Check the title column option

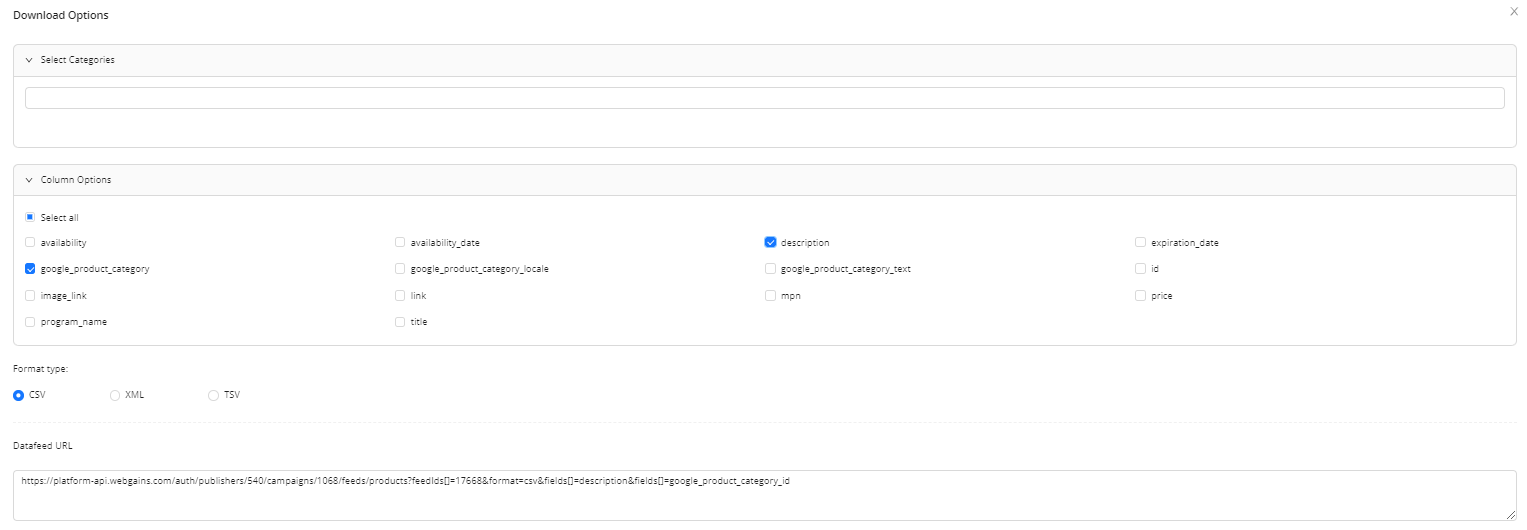click(400, 322)
